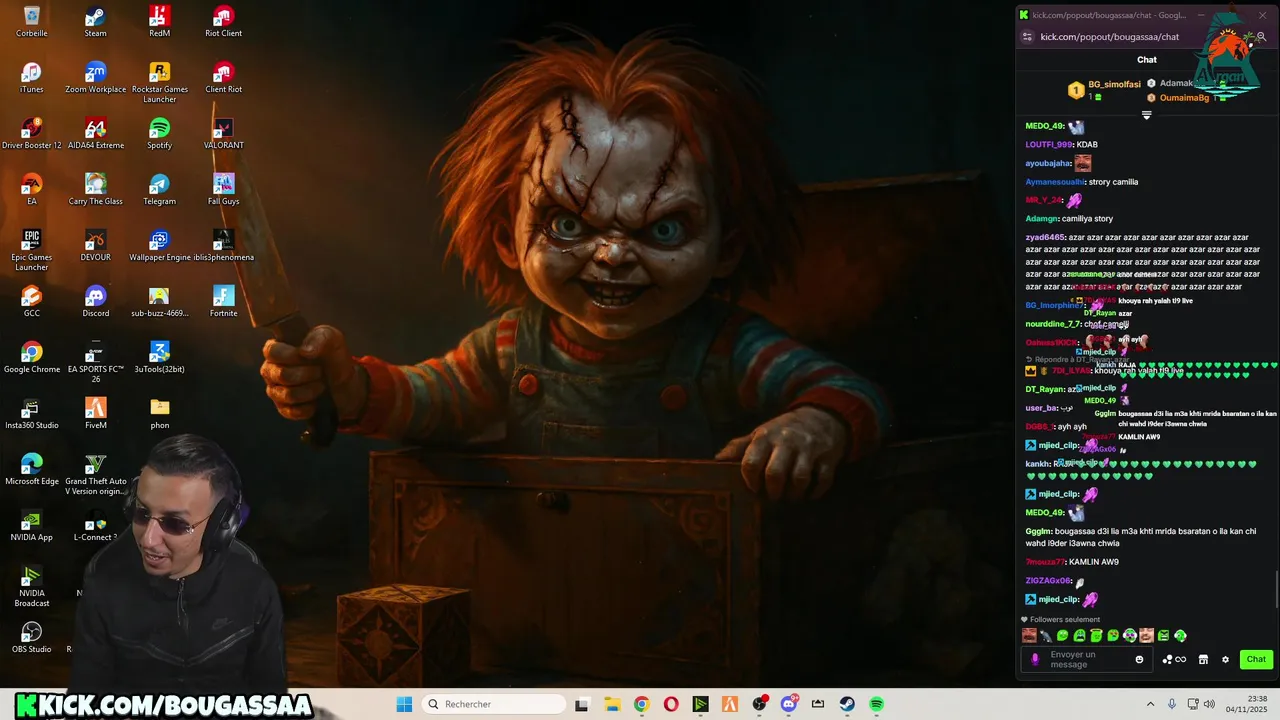Click the chat scrollbar on right edge

(x=1276, y=589)
